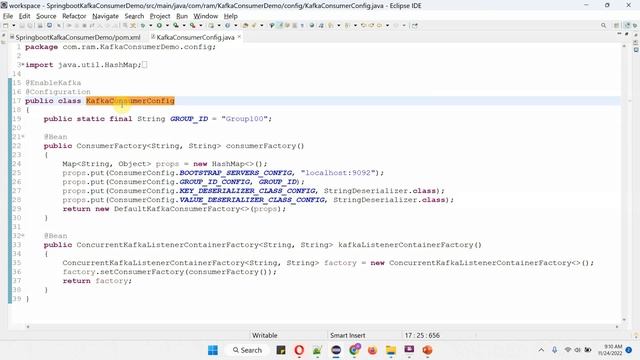This screenshot has width=640, height=360.
Task: Click the green Run button
Action: 159,25
